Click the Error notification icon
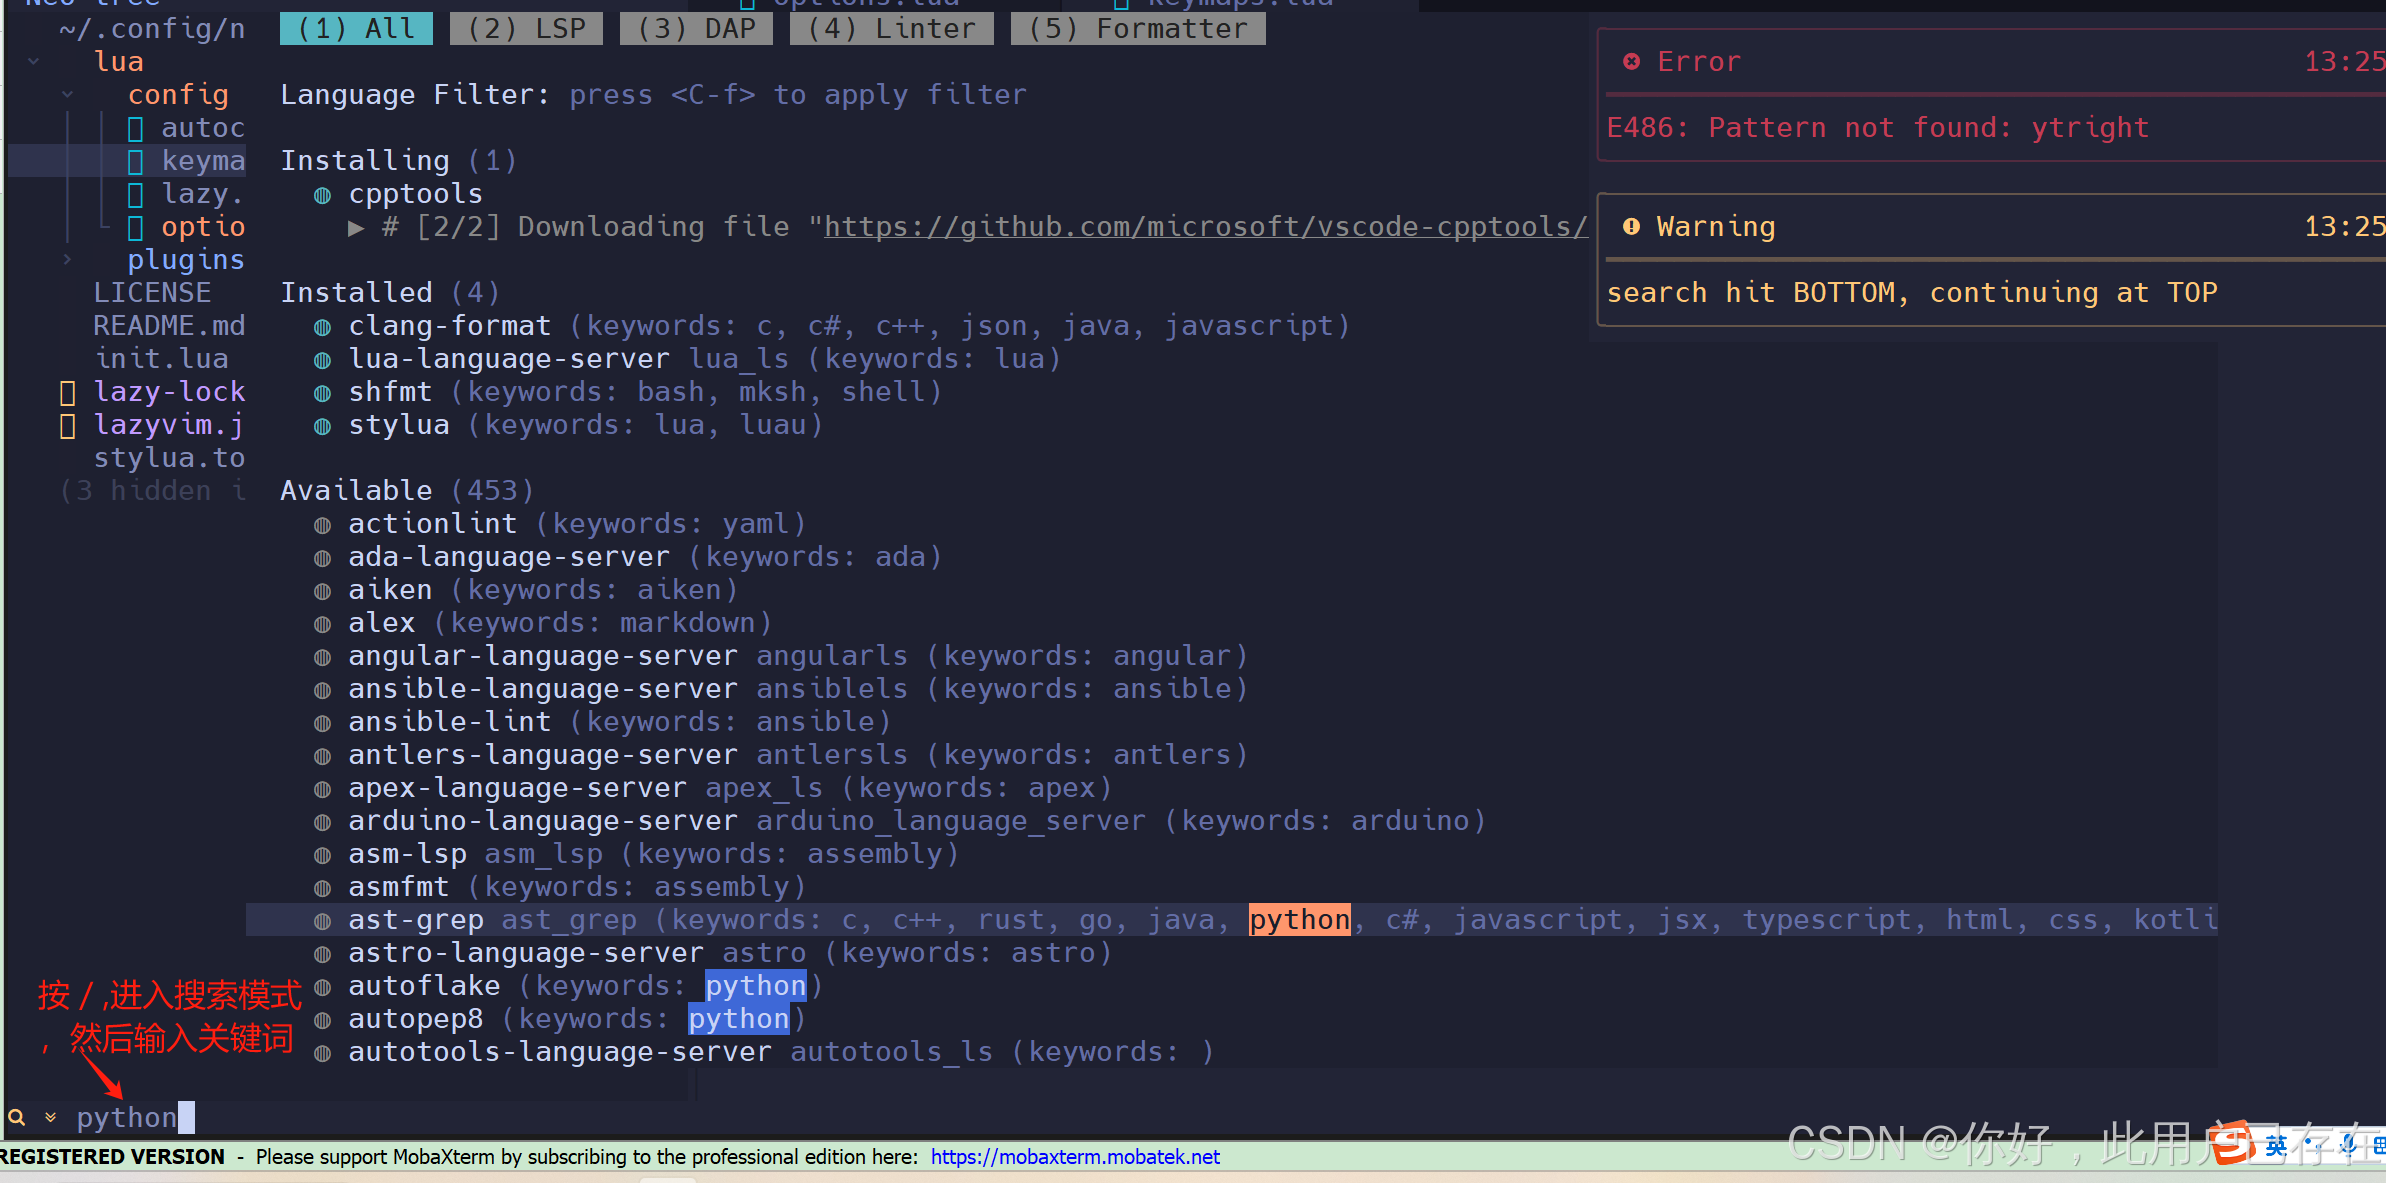2386x1183 pixels. pos(1631,62)
